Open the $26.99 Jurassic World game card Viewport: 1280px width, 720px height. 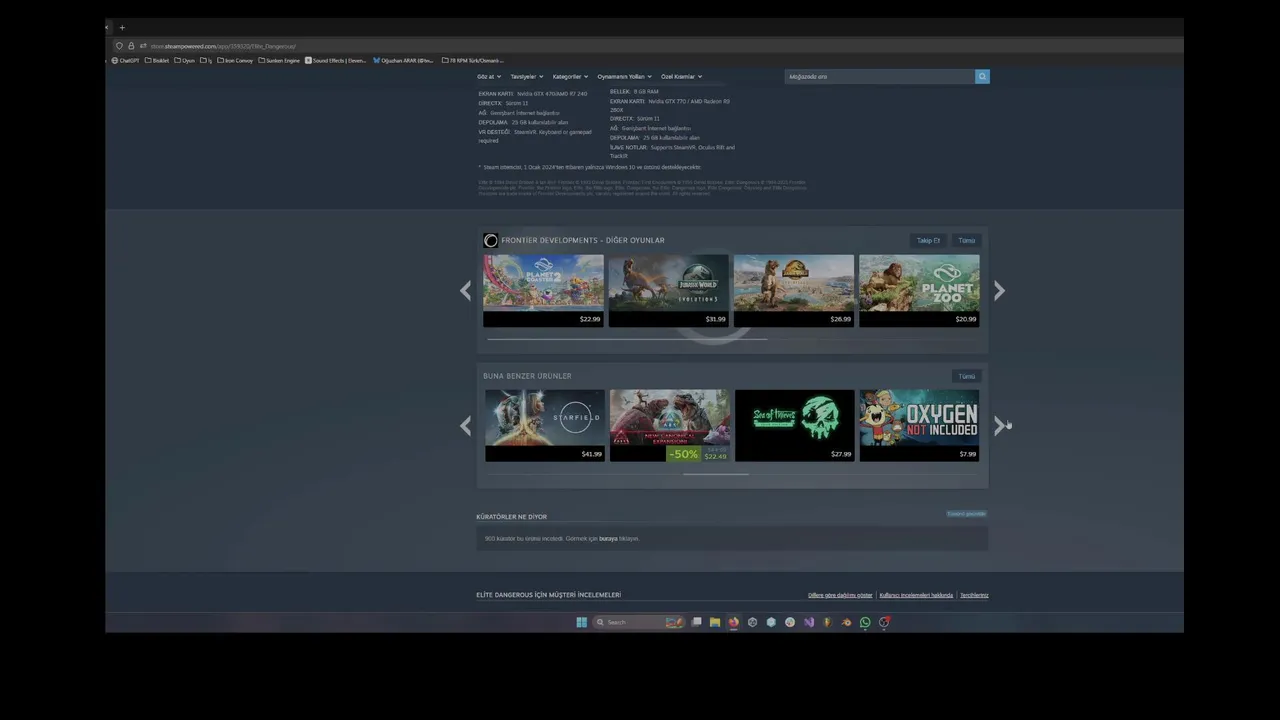click(x=794, y=290)
